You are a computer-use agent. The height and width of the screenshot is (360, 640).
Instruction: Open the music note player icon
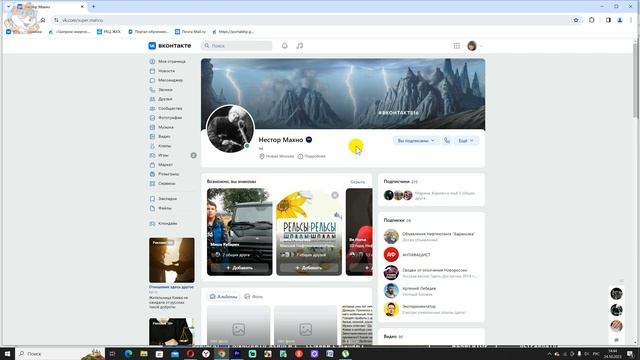click(300, 46)
